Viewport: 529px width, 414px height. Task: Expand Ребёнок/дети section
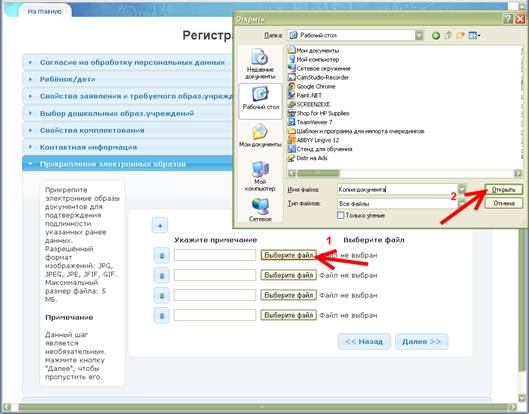127,79
